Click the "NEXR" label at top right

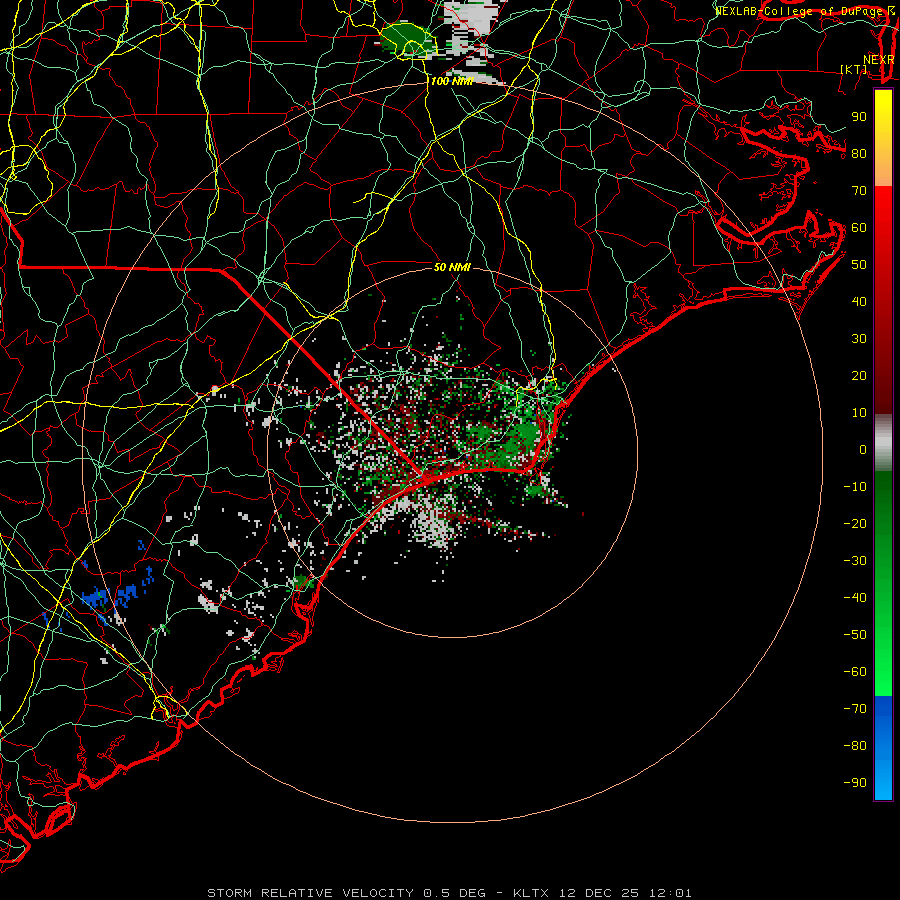coord(879,60)
